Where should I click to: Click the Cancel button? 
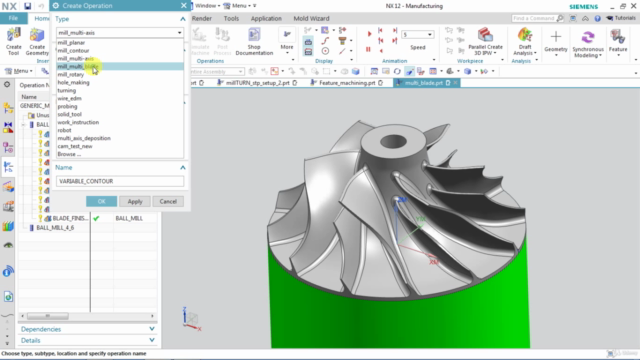[168, 201]
